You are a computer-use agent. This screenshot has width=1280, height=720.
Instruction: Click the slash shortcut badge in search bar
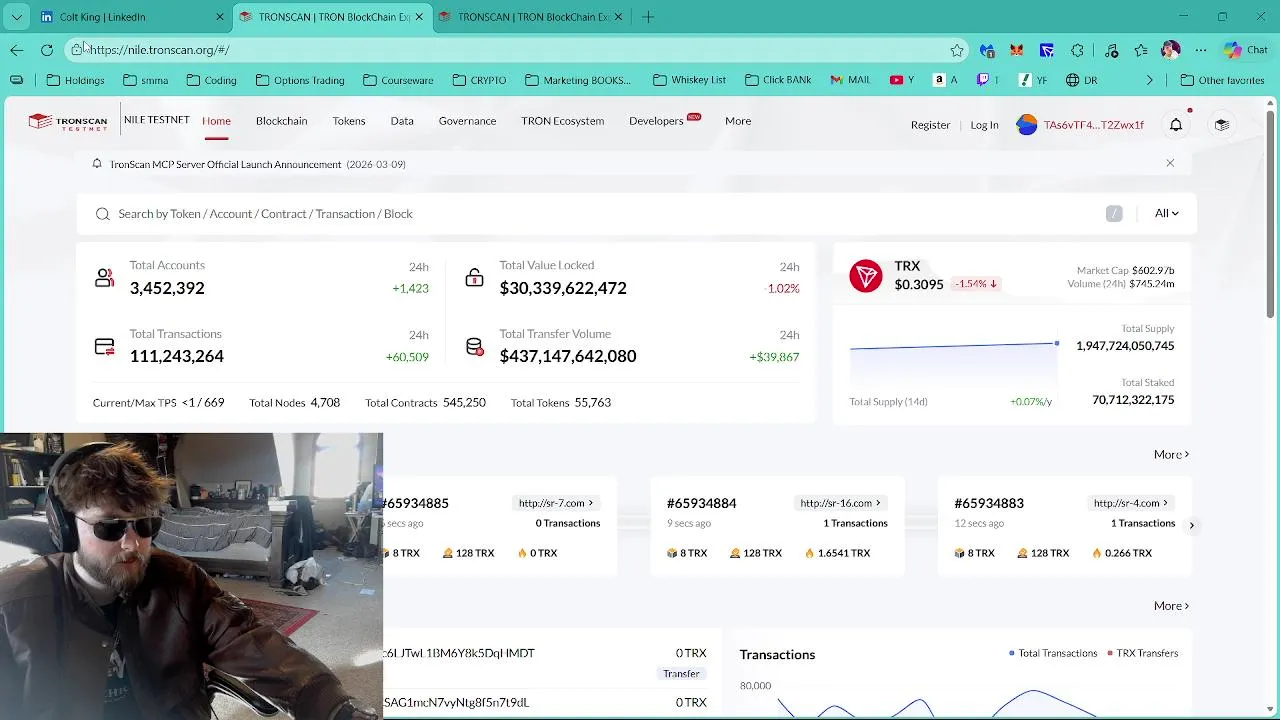(x=1114, y=213)
